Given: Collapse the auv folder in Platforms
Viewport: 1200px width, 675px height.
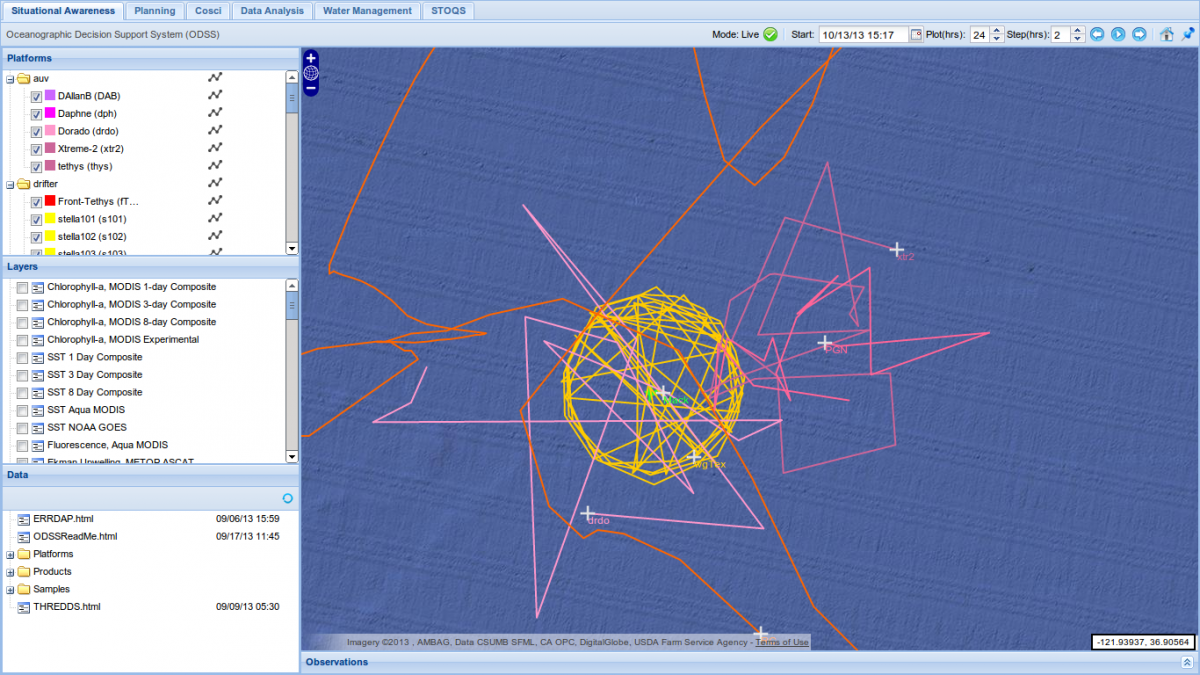Looking at the screenshot, I should 11,79.
